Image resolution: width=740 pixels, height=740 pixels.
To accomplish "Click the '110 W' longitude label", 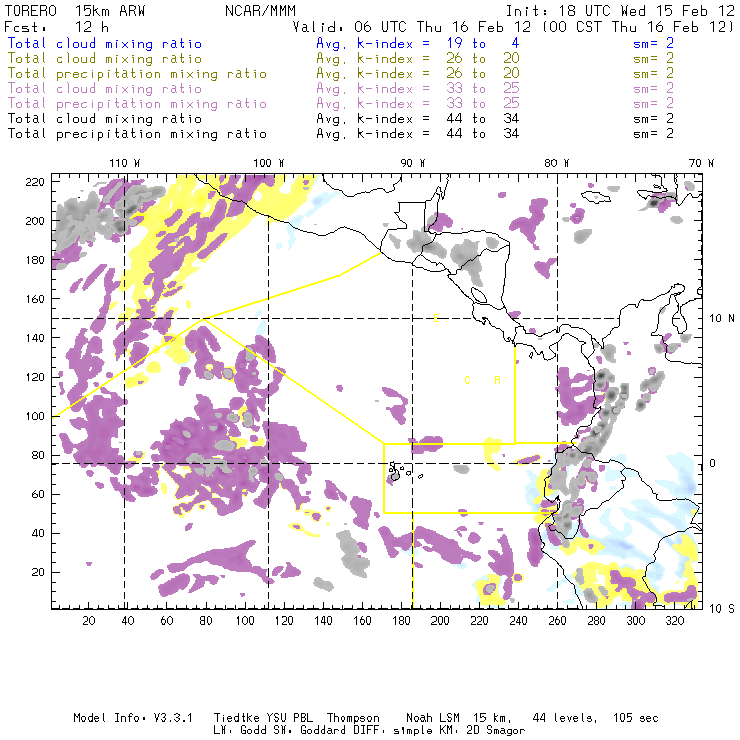I will point(125,163).
